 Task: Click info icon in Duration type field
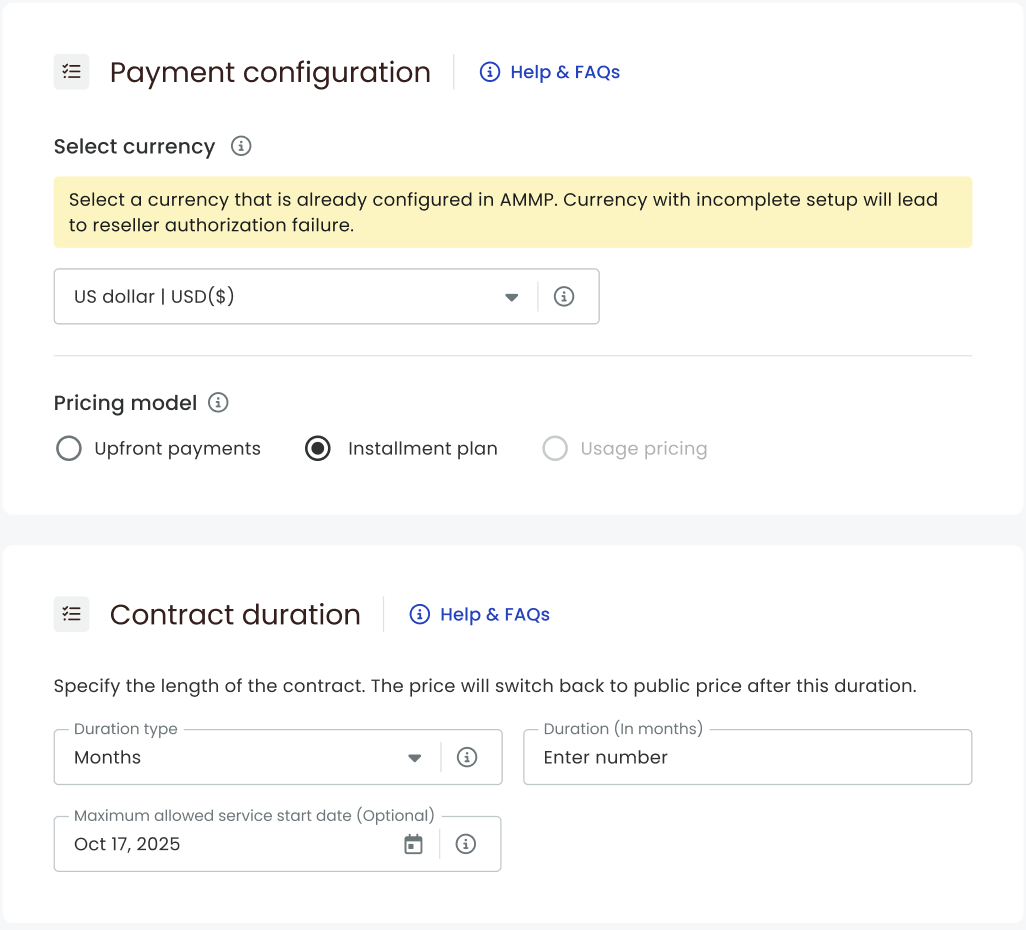[x=466, y=757]
